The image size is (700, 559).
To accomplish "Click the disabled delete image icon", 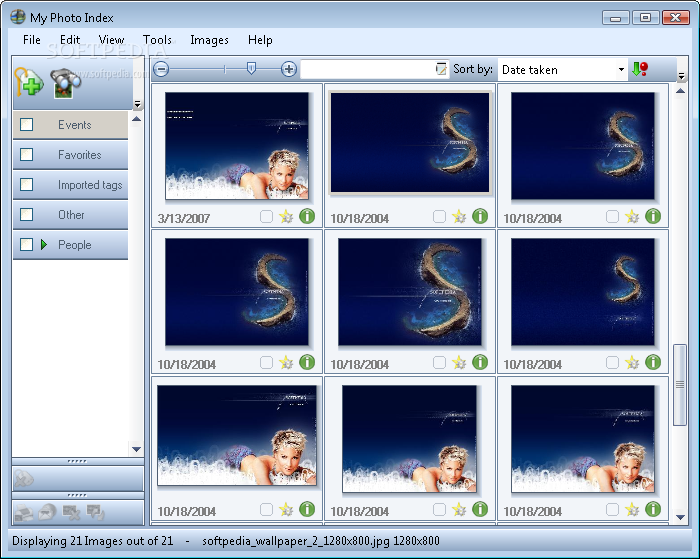I will 71,513.
